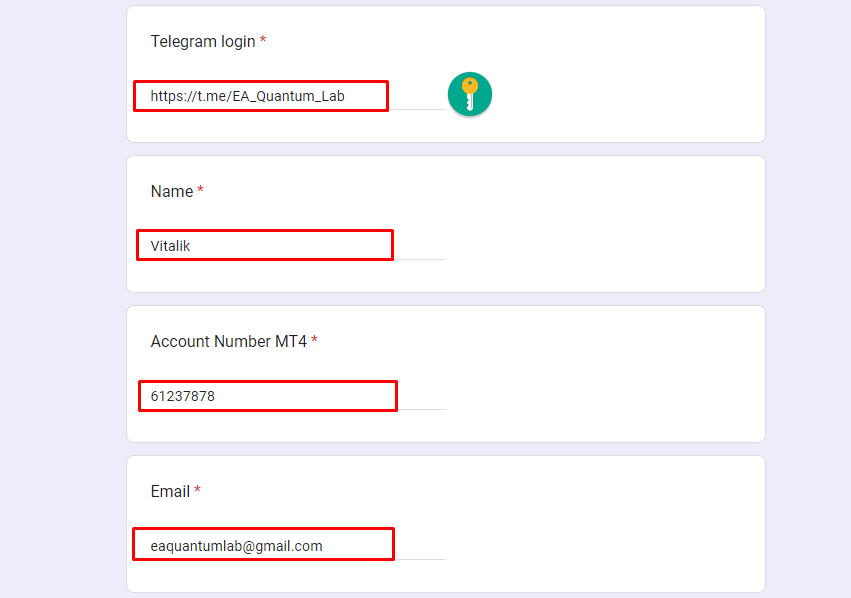
Task: Click the asterisk after Account Number MT4
Action: [x=314, y=341]
